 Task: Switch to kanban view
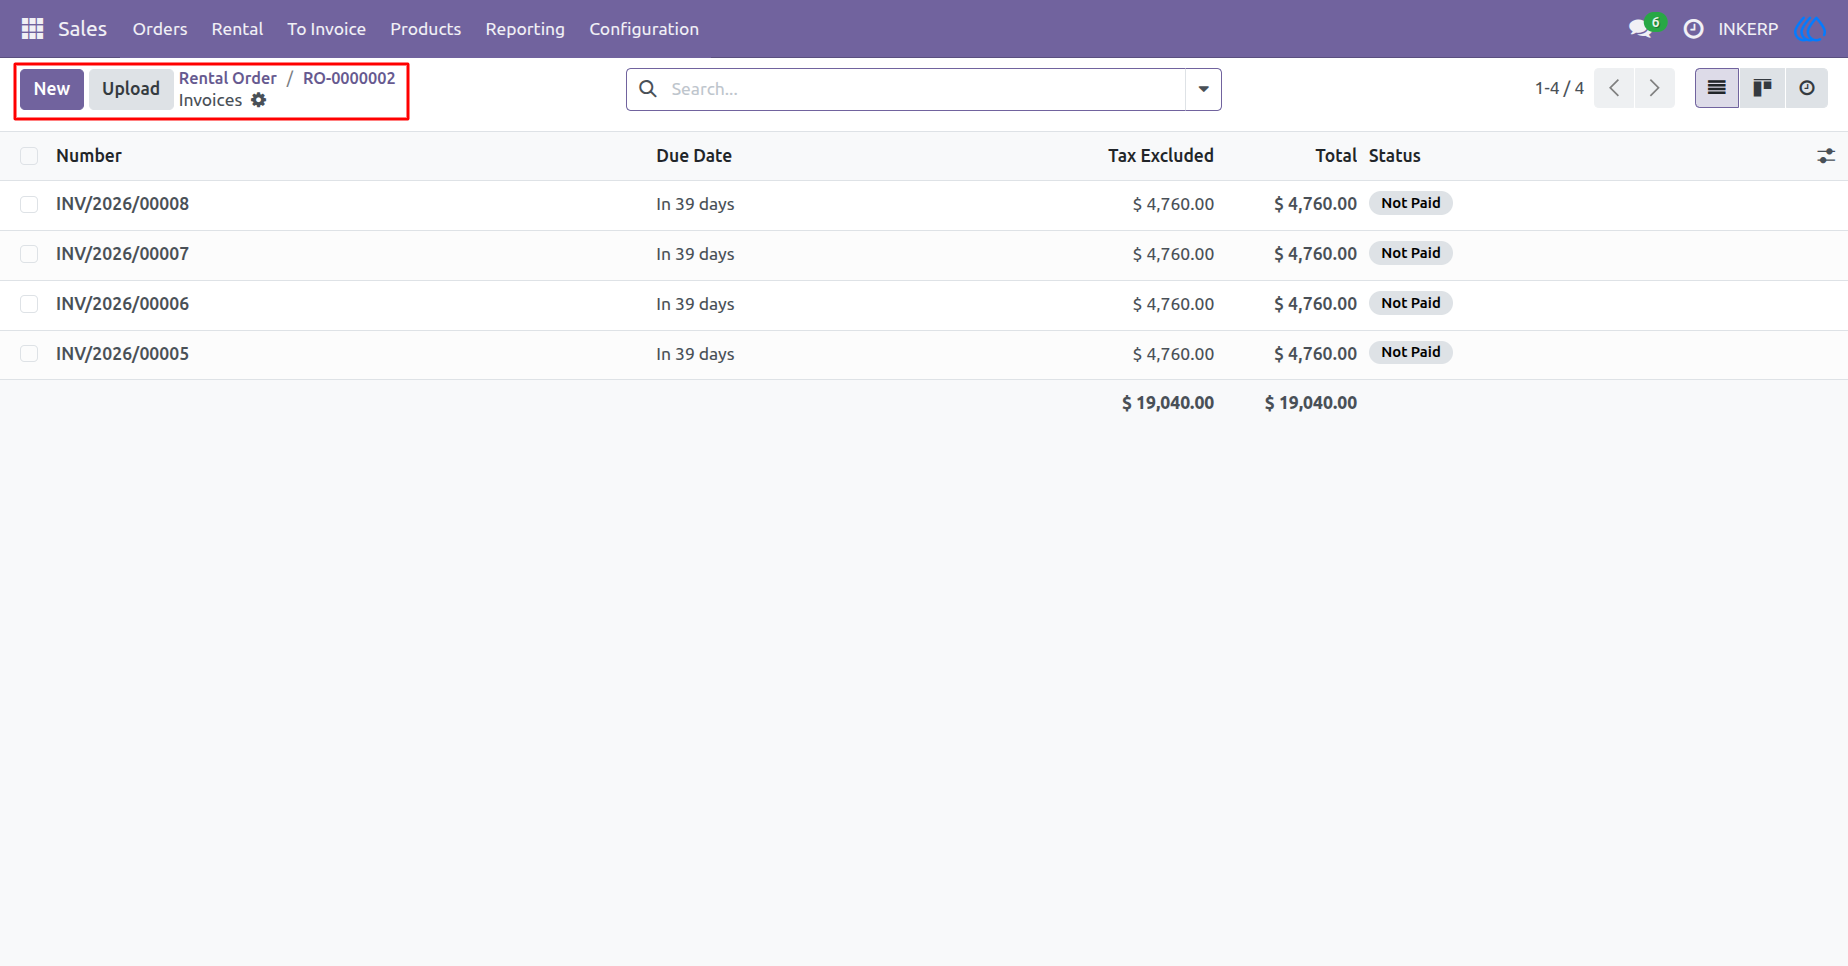[x=1762, y=88]
